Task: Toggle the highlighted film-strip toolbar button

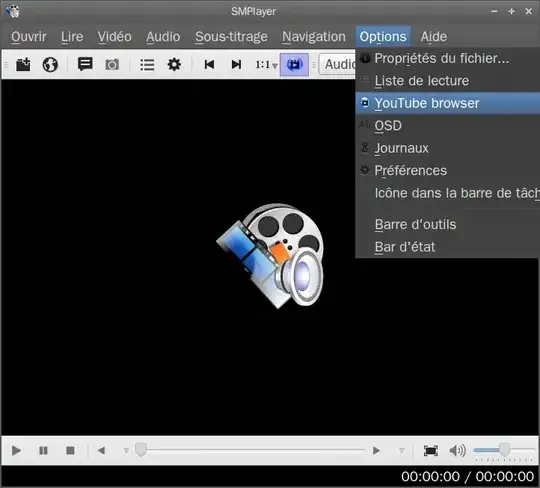Action: pyautogui.click(x=294, y=64)
